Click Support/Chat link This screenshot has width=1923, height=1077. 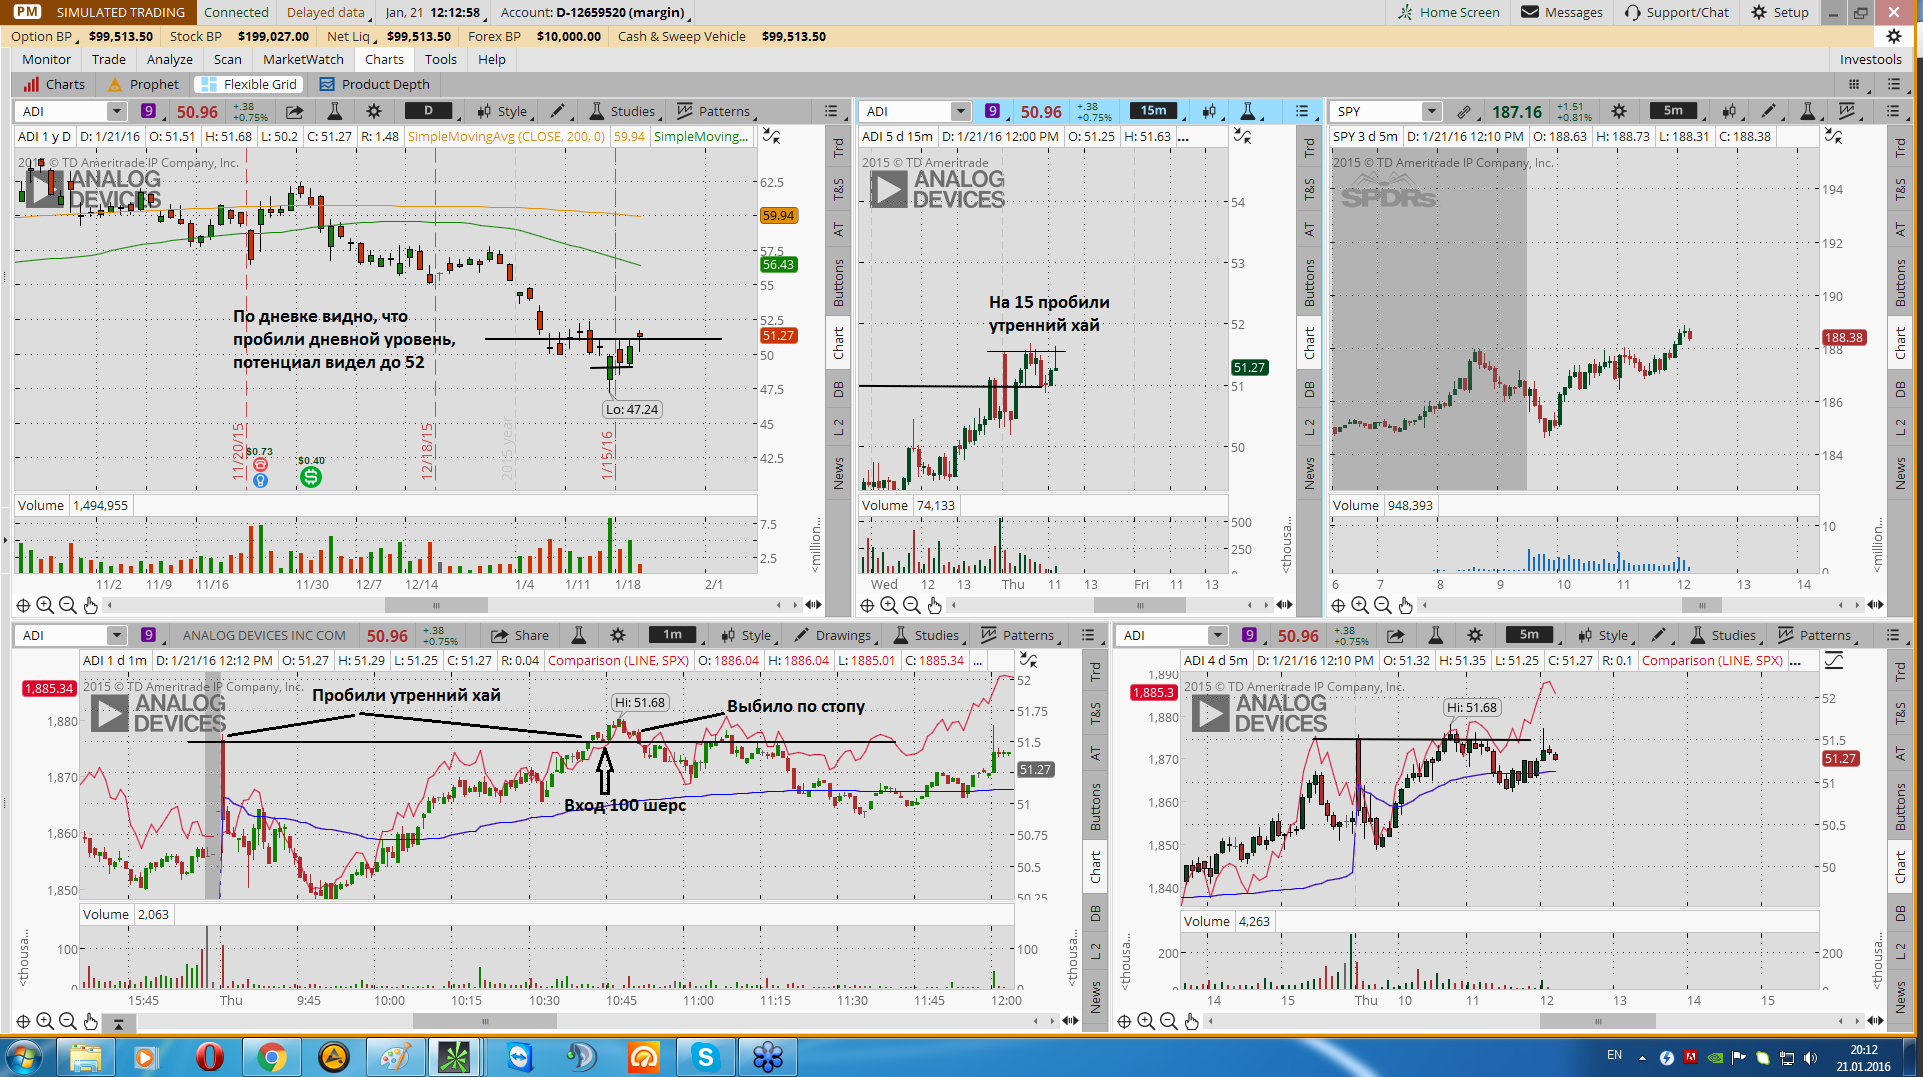pos(1677,12)
